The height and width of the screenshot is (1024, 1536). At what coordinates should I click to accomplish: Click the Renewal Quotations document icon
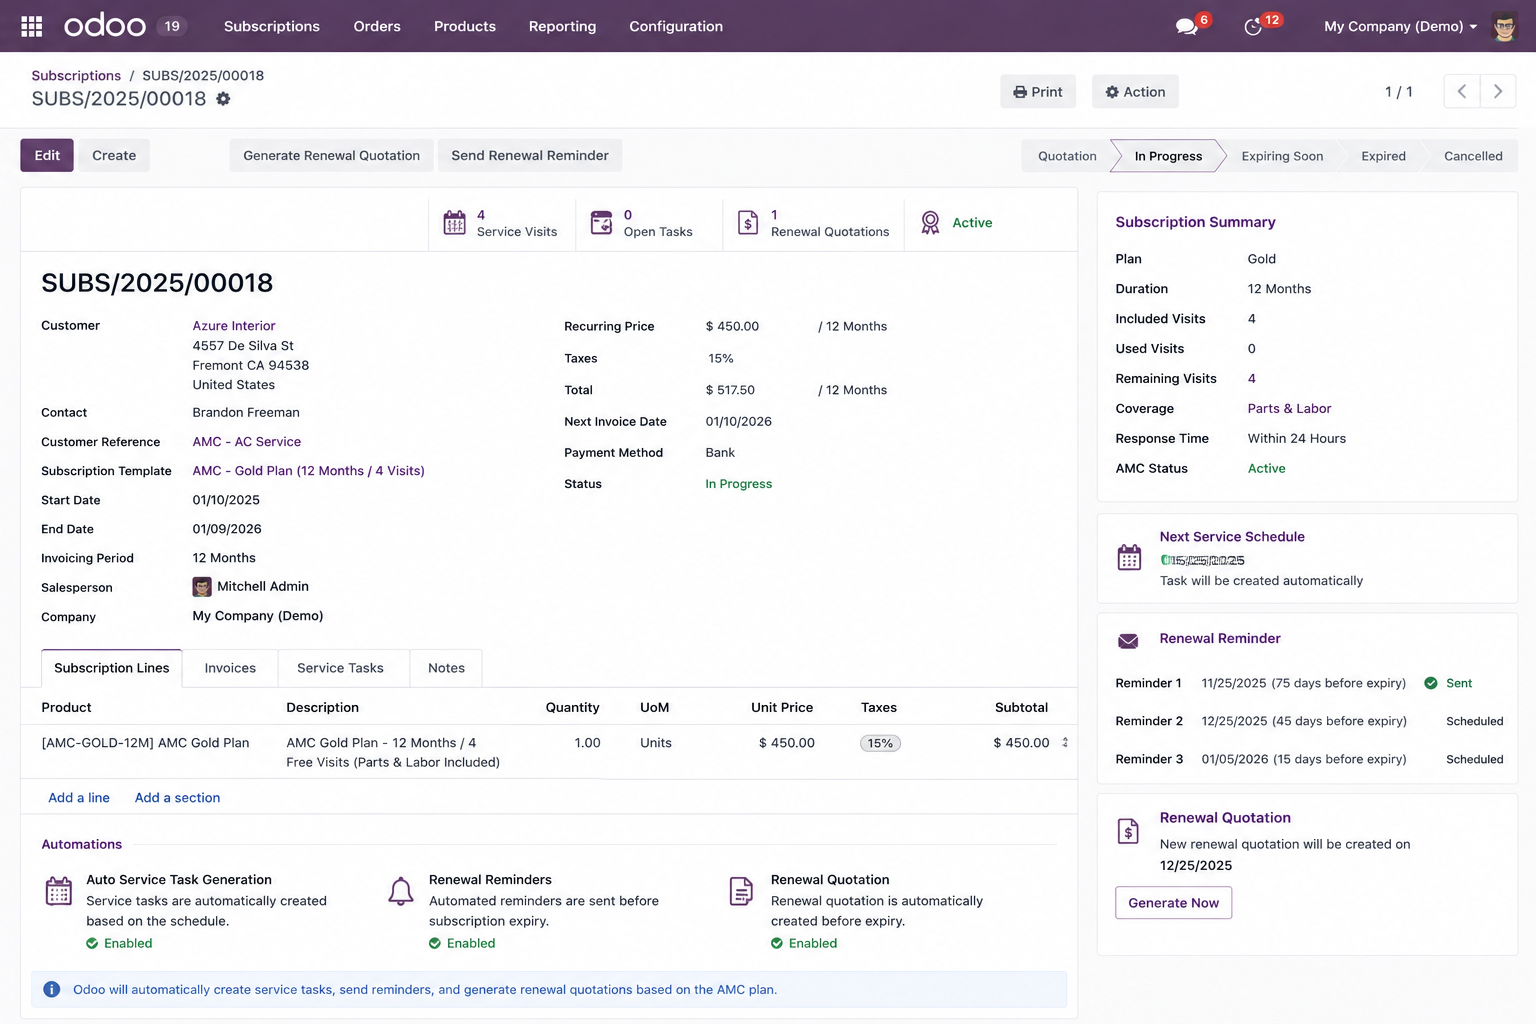click(748, 222)
